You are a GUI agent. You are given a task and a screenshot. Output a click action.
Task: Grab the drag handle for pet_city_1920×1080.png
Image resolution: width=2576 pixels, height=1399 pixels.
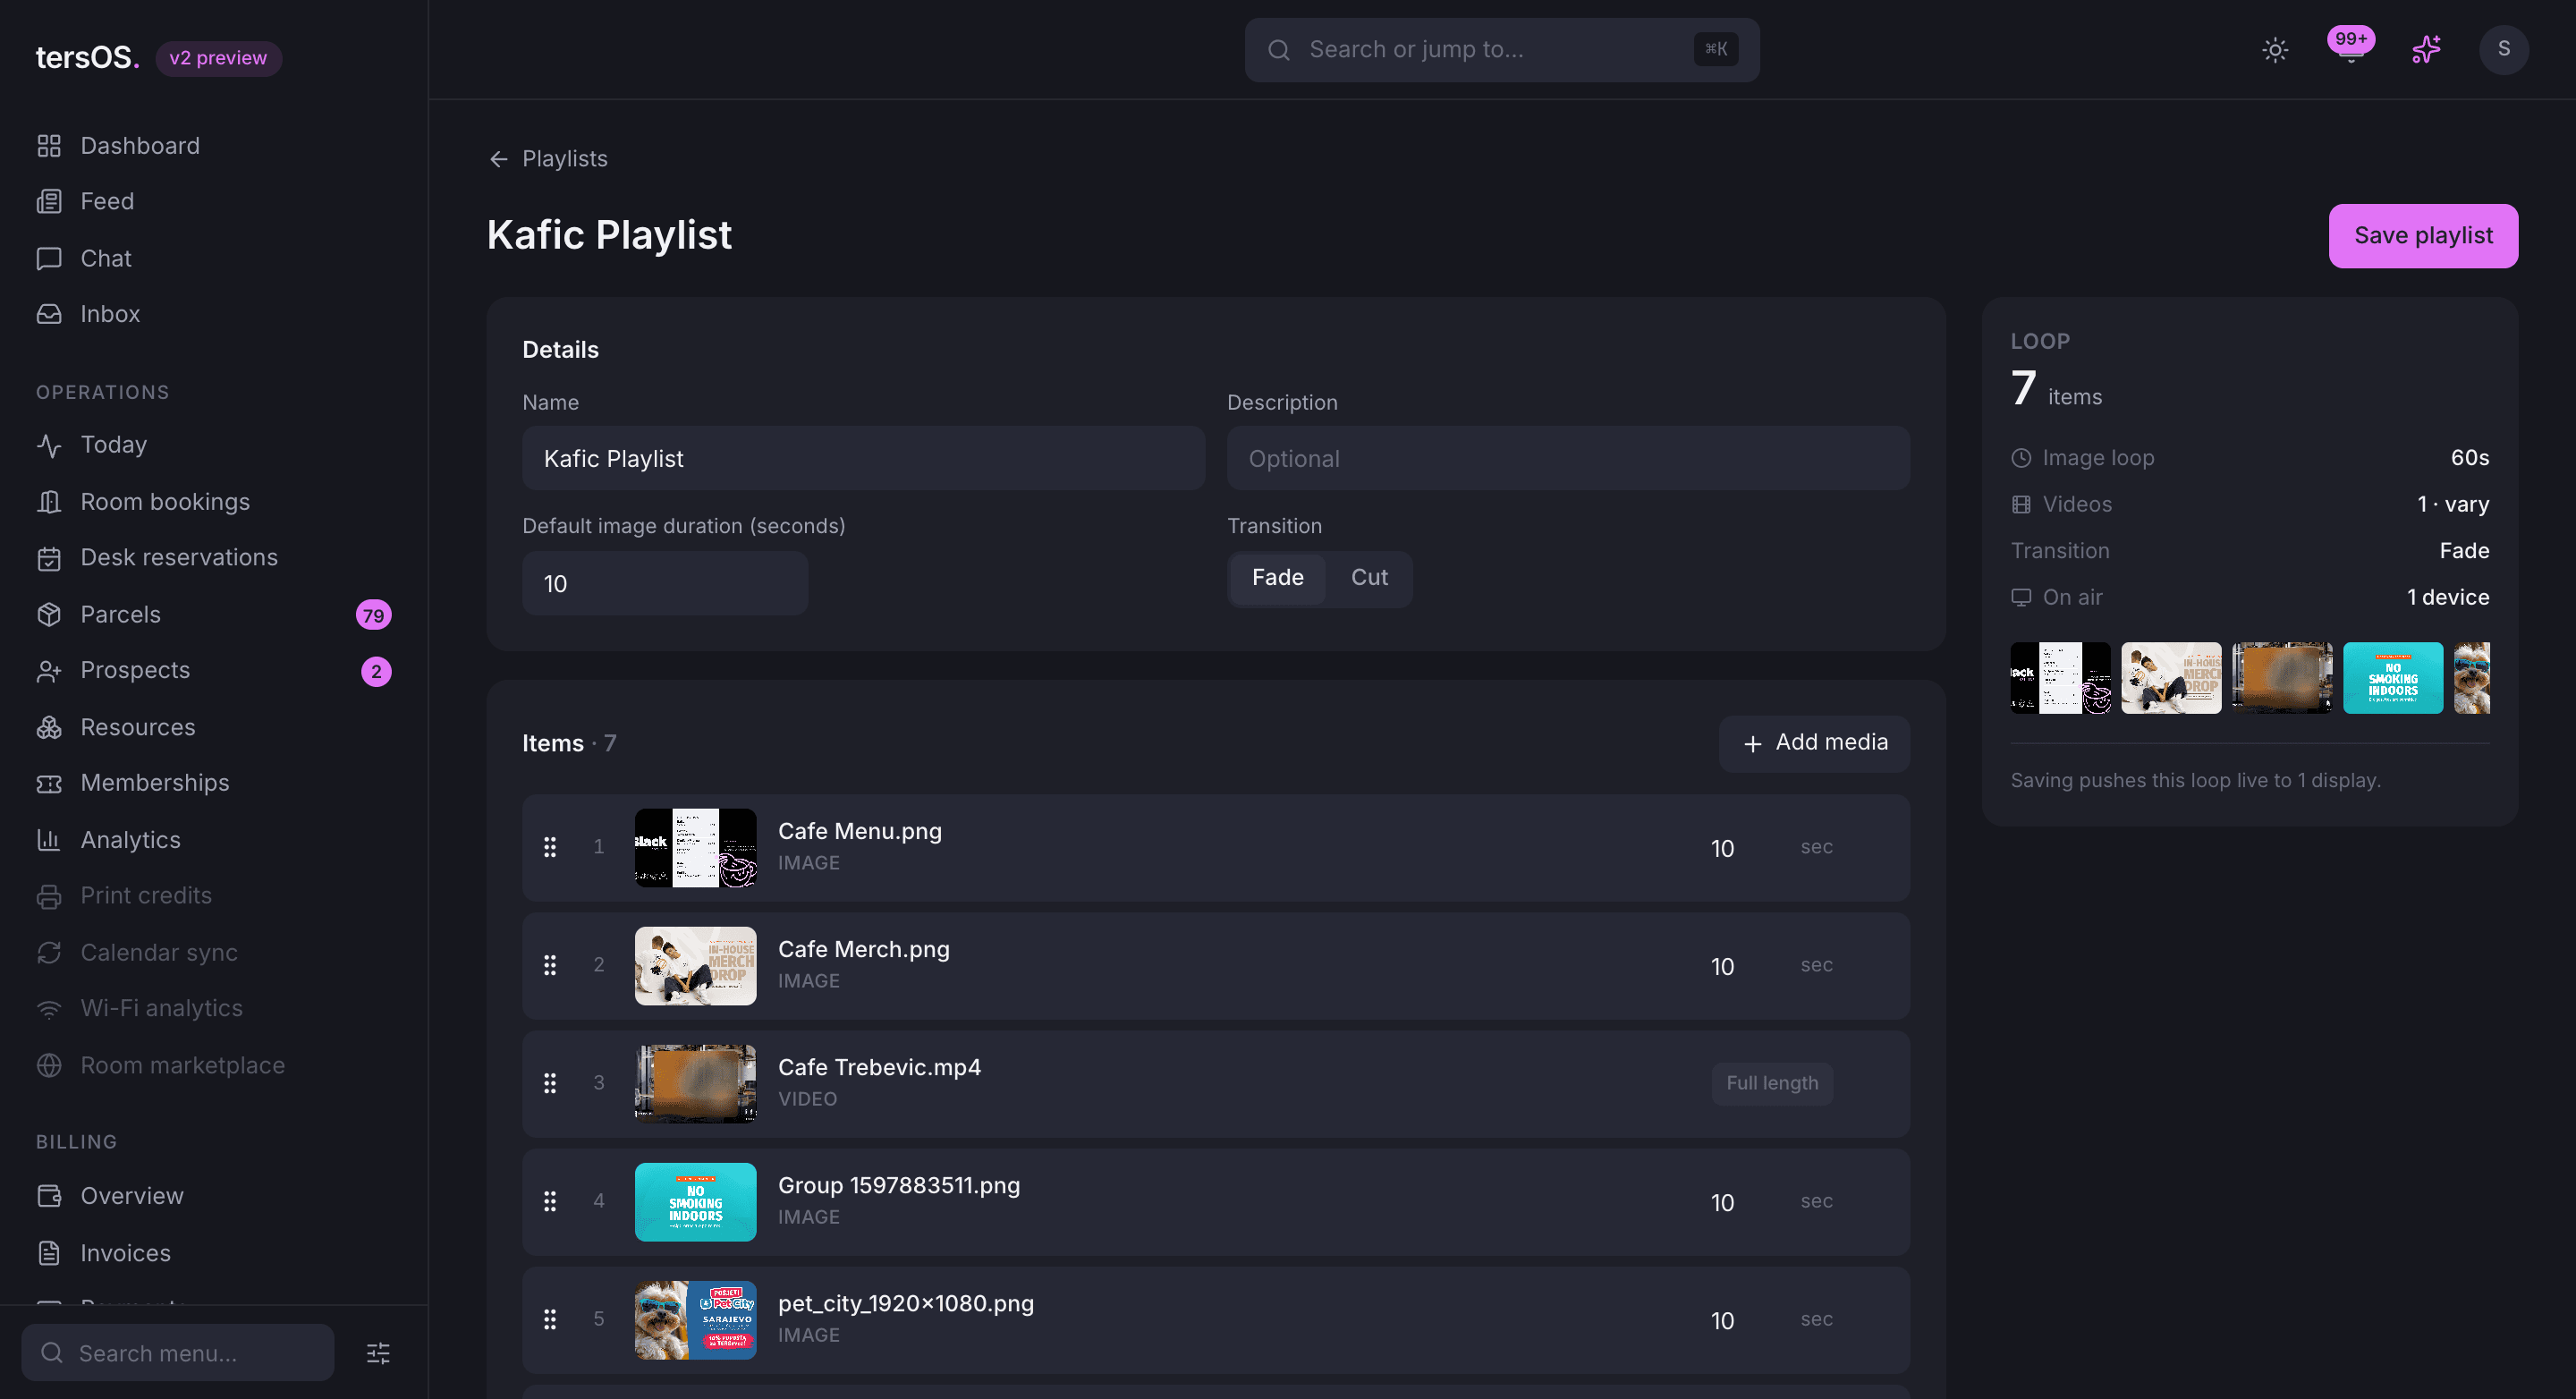pyautogui.click(x=550, y=1319)
